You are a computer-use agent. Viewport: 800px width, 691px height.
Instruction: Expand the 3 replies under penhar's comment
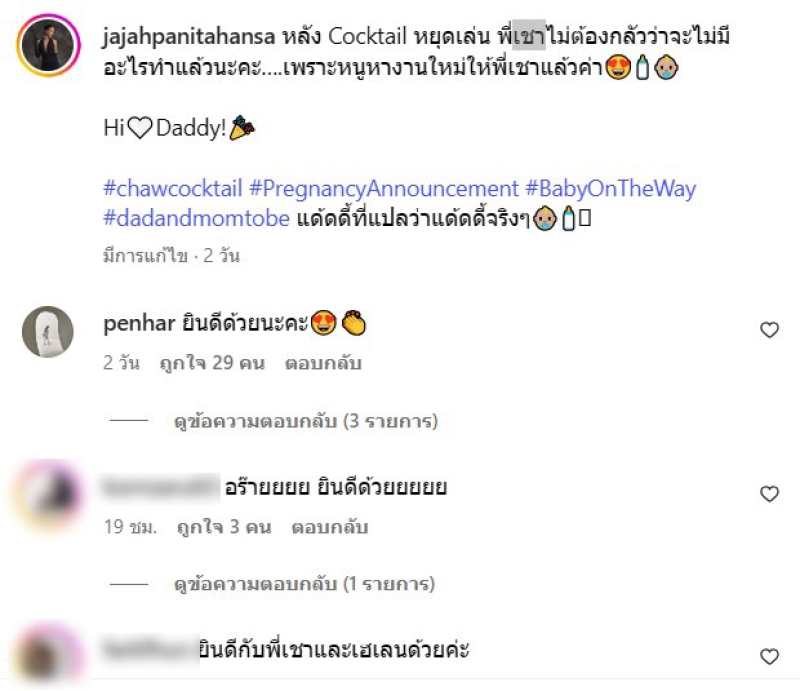(306, 422)
